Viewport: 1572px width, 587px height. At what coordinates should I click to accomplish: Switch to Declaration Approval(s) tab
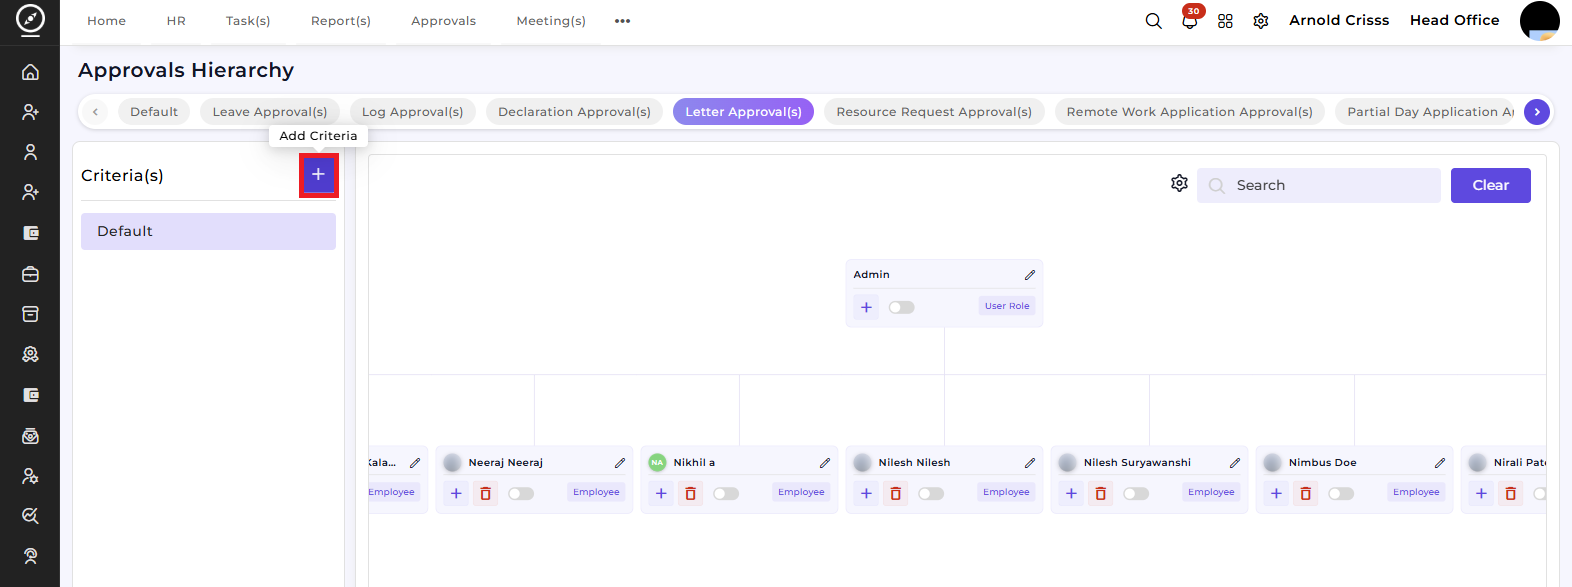(574, 112)
